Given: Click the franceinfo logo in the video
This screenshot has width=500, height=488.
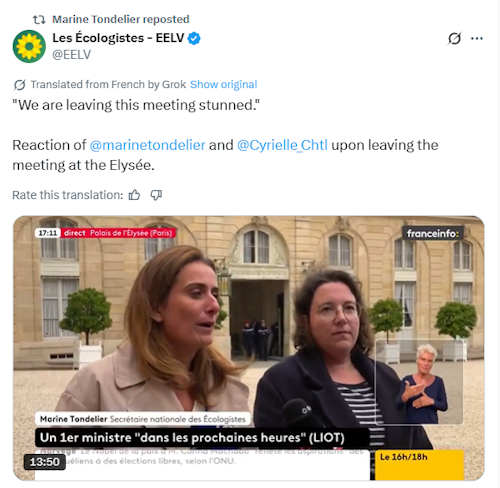Looking at the screenshot, I should 433,233.
